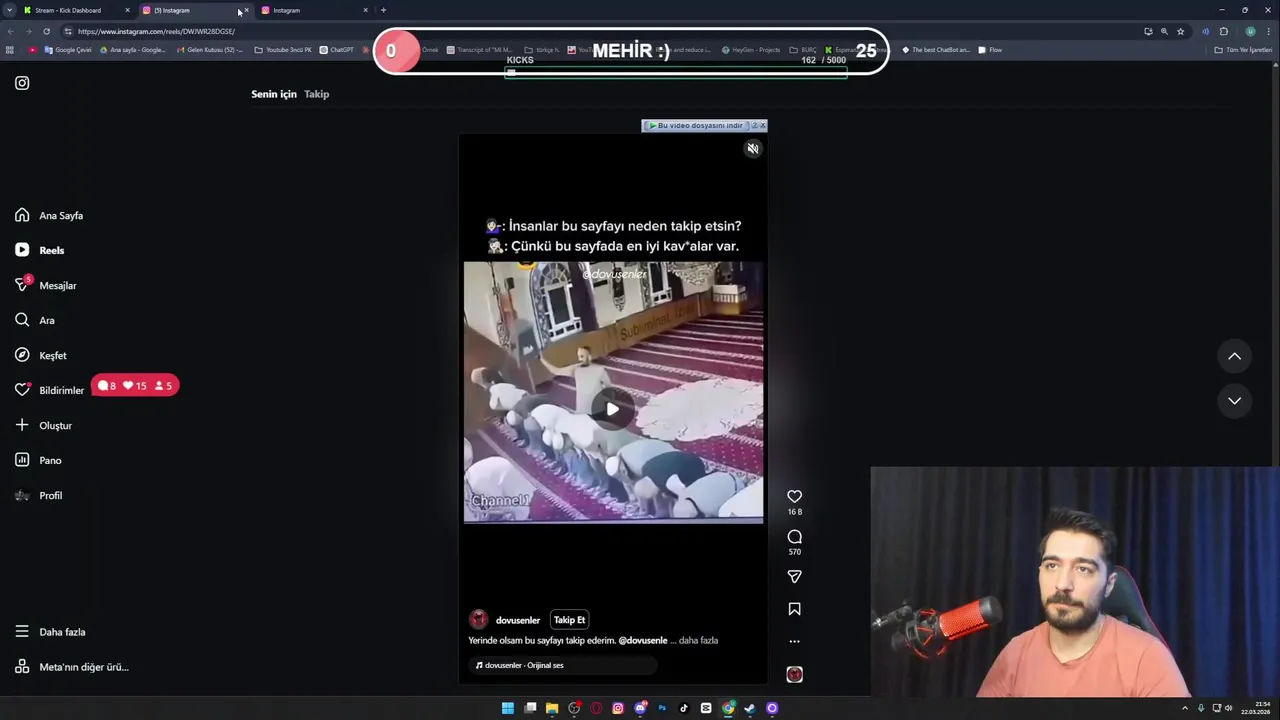Open Tüm Yer İşaretleri folder
Screen dimensions: 1280x720
tap(1243, 50)
